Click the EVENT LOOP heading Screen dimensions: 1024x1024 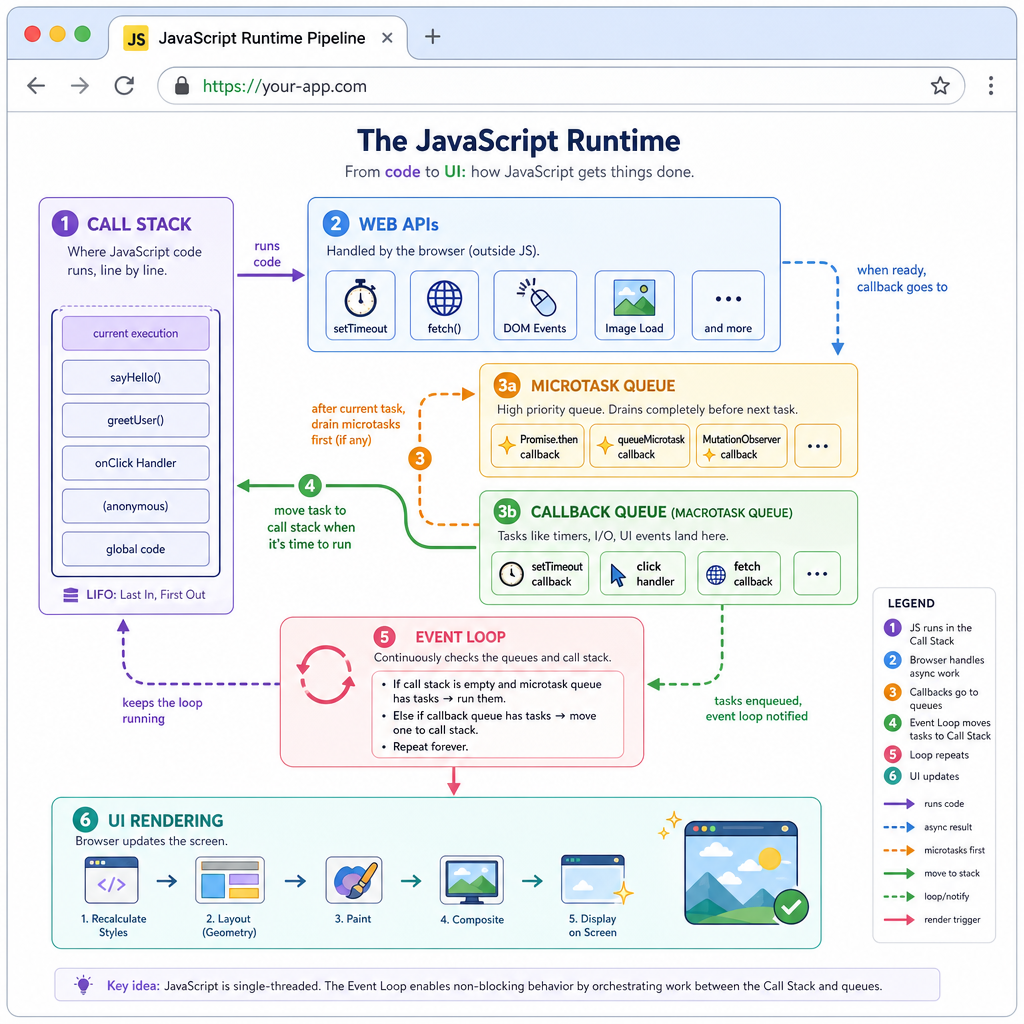pyautogui.click(x=460, y=637)
